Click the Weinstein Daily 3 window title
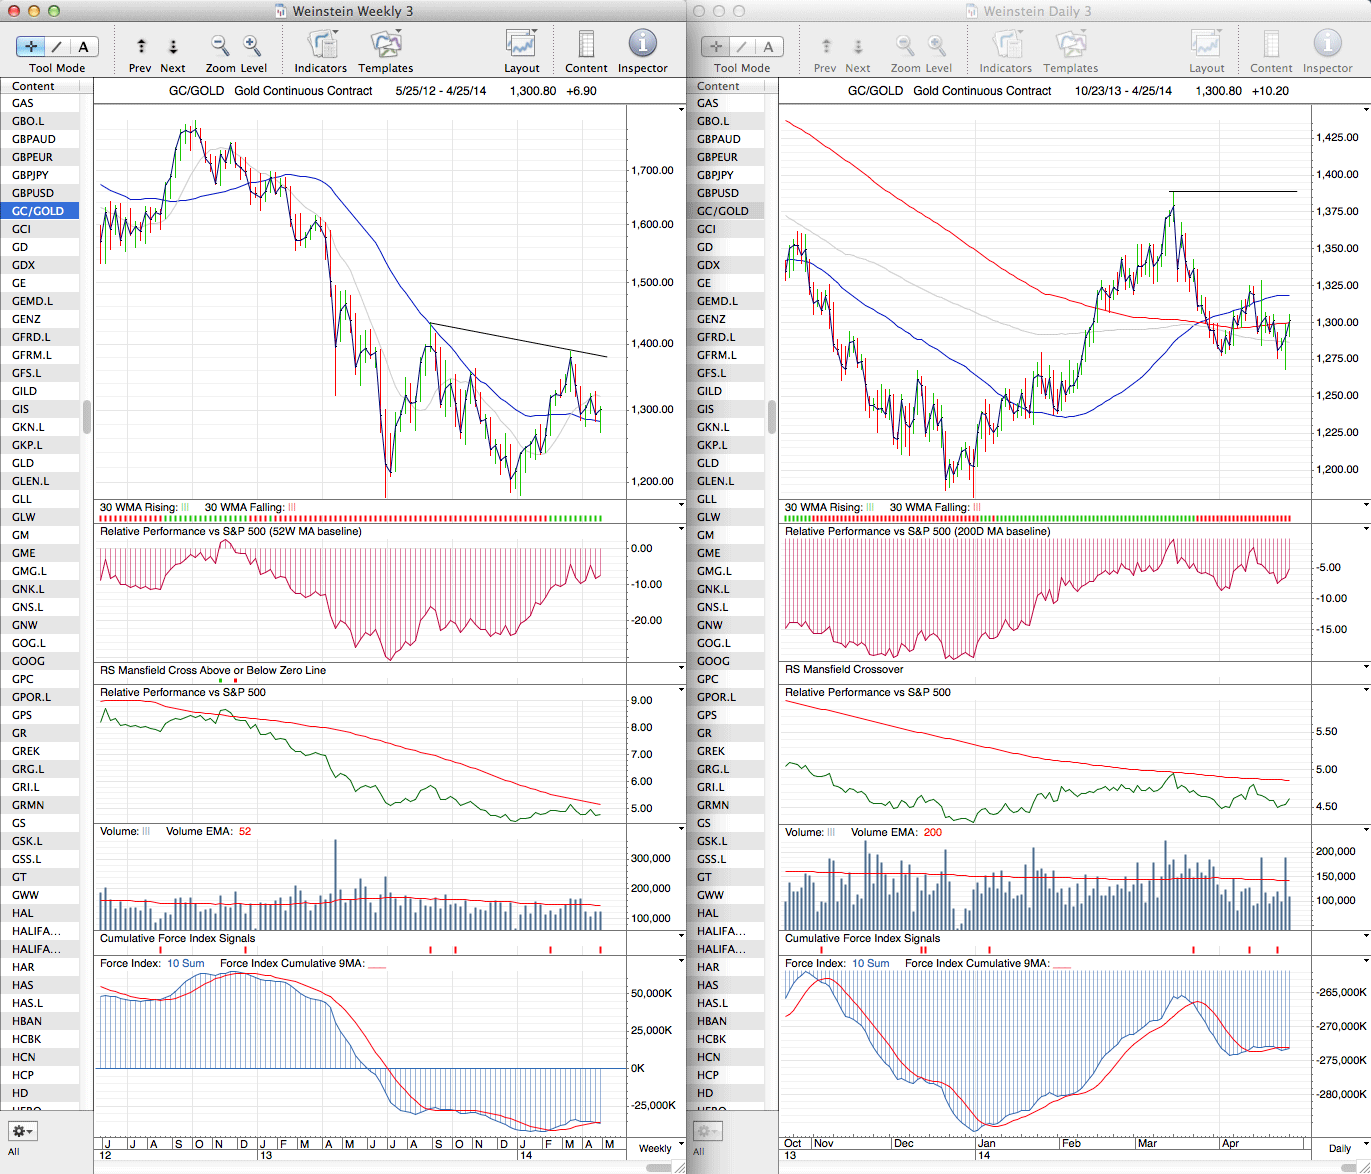The width and height of the screenshot is (1371, 1174). (1036, 11)
